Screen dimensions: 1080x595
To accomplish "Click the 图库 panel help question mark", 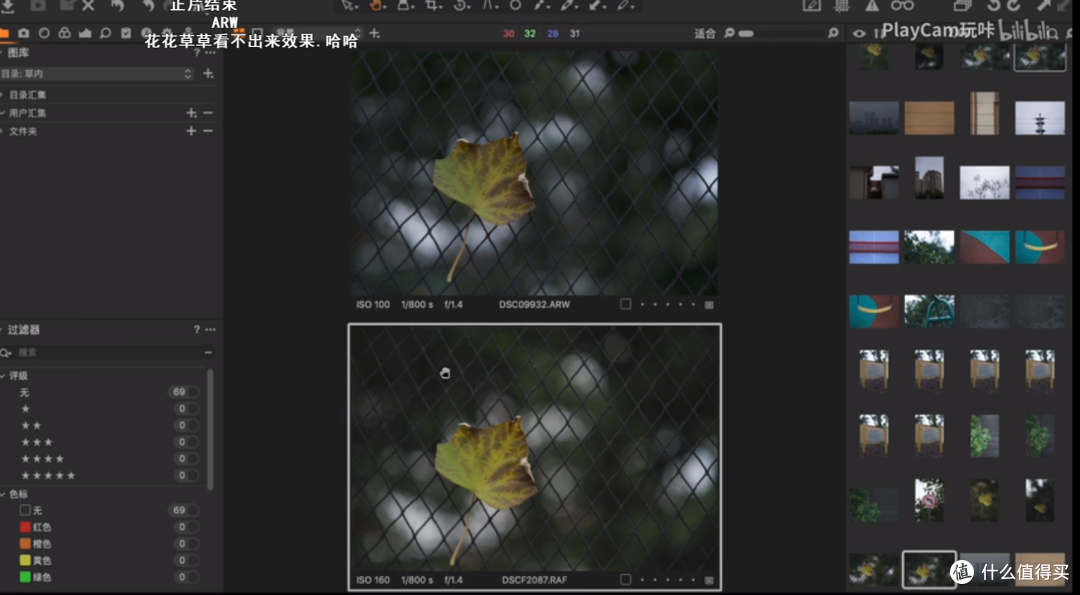I will point(197,53).
